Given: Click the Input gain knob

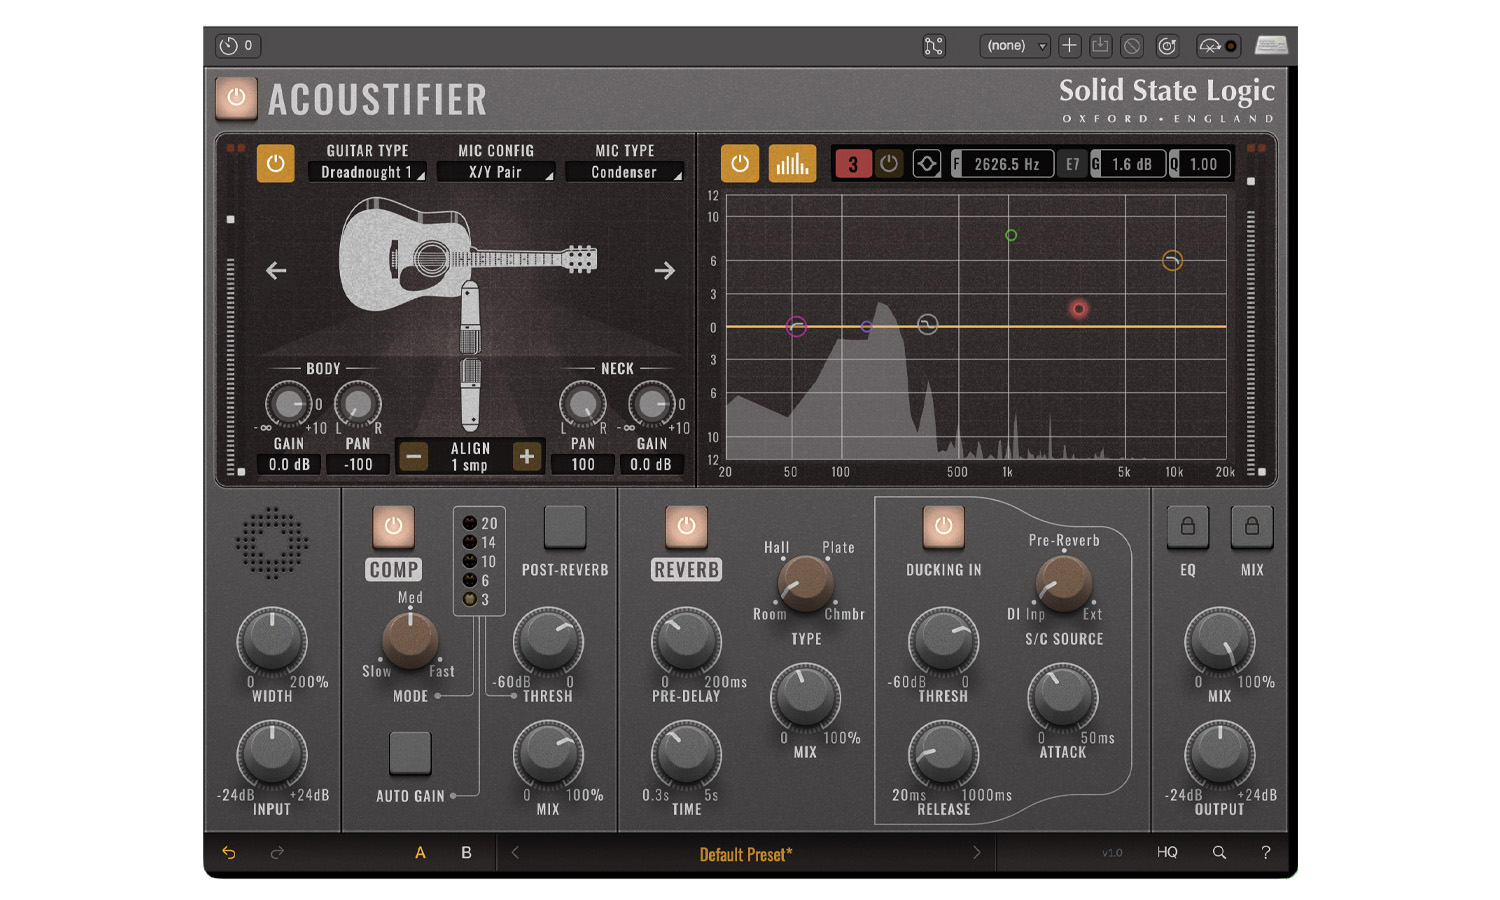Looking at the screenshot, I should (272, 755).
